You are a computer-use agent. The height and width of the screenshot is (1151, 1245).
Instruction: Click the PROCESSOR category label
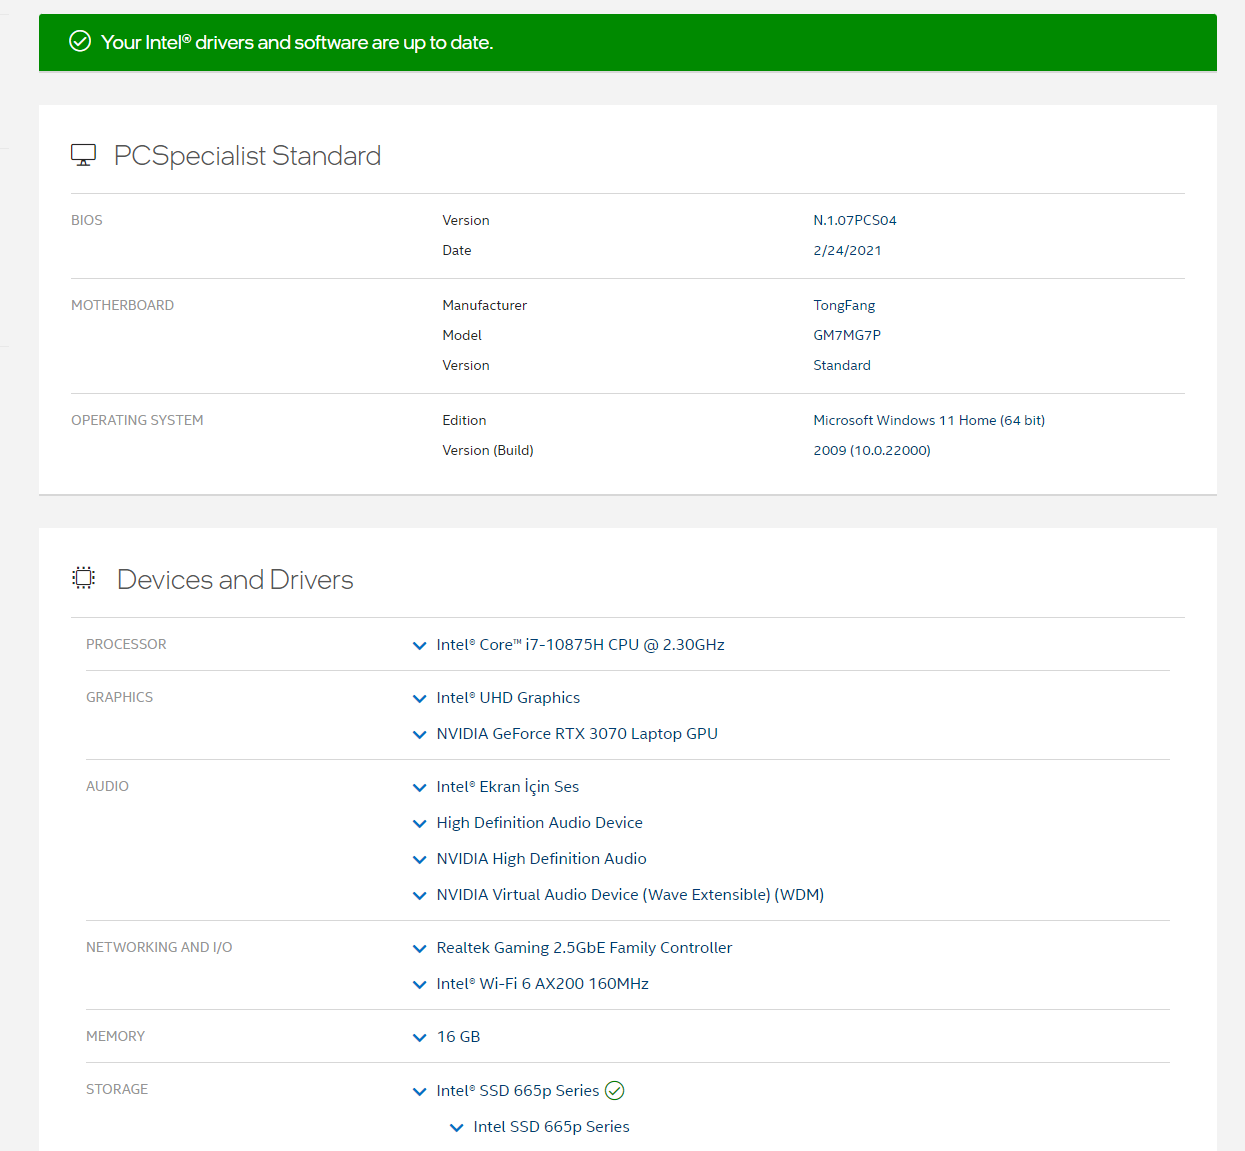[x=126, y=644]
